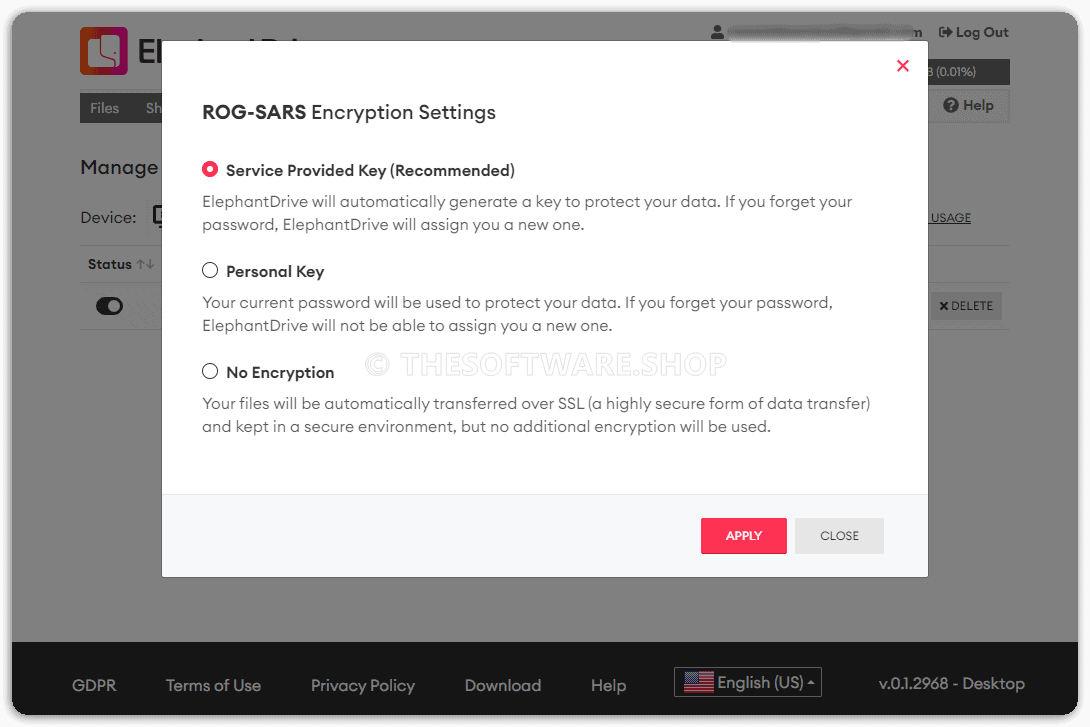
Task: Expand the English (US) language dropdown
Action: (x=748, y=682)
